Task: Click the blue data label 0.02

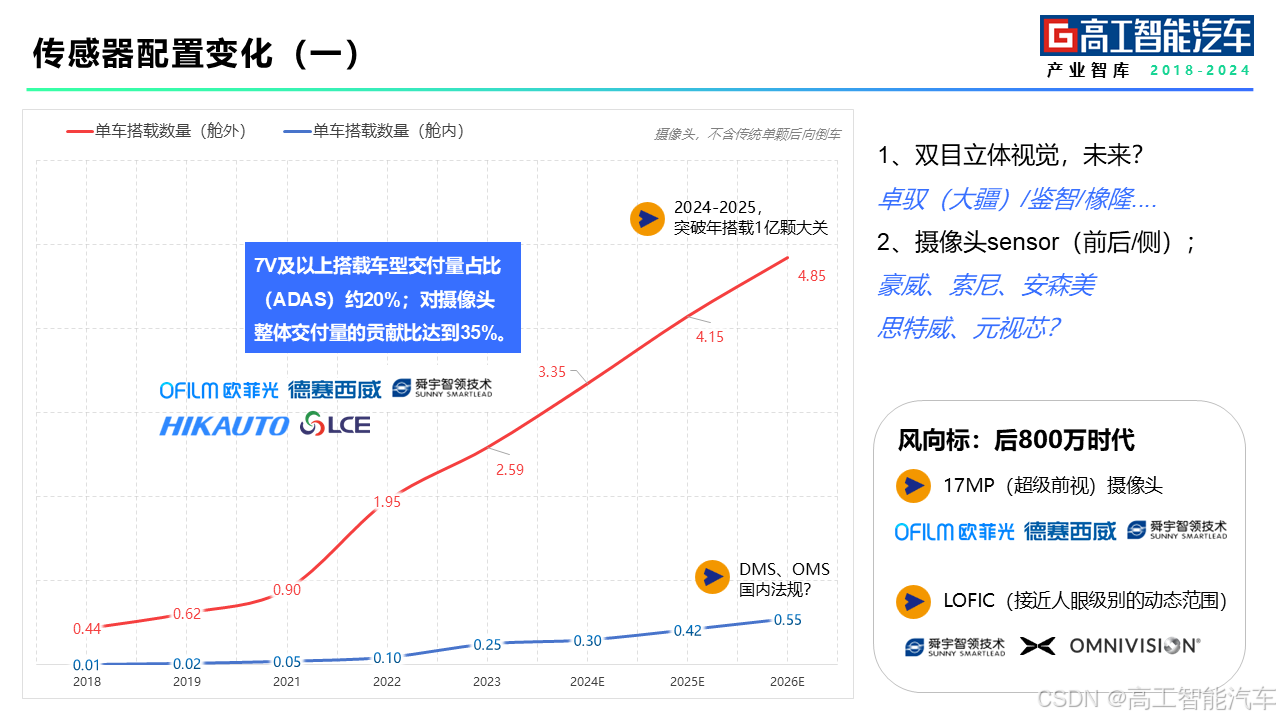Action: pyautogui.click(x=187, y=664)
